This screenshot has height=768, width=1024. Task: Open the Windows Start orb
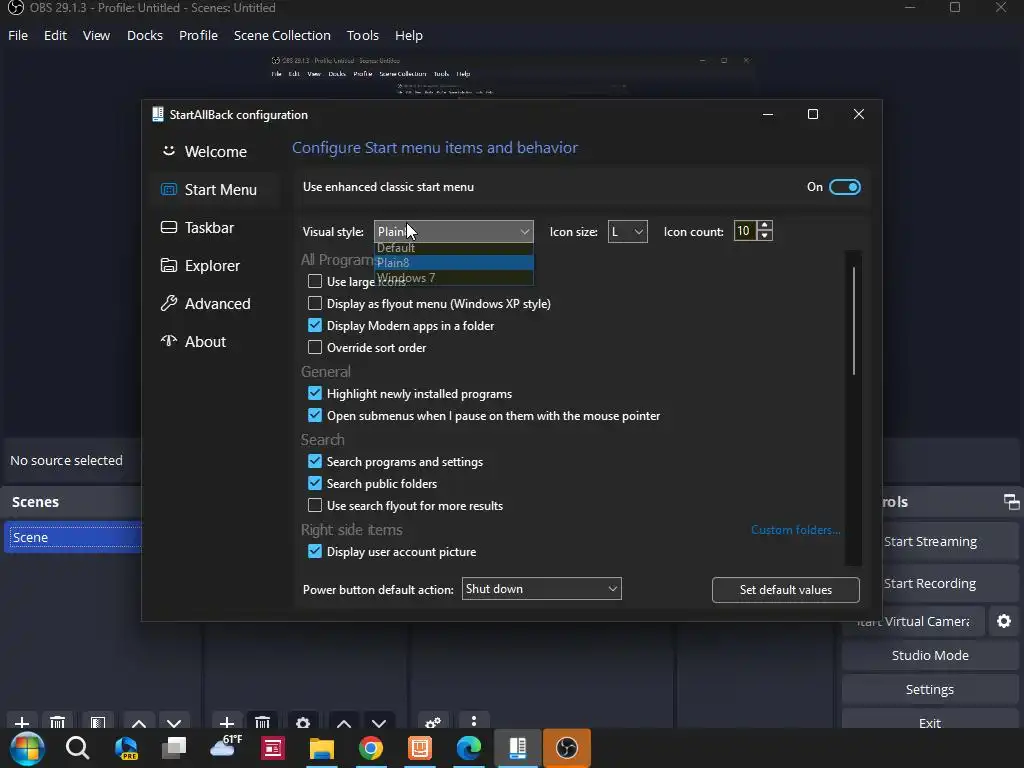click(27, 748)
